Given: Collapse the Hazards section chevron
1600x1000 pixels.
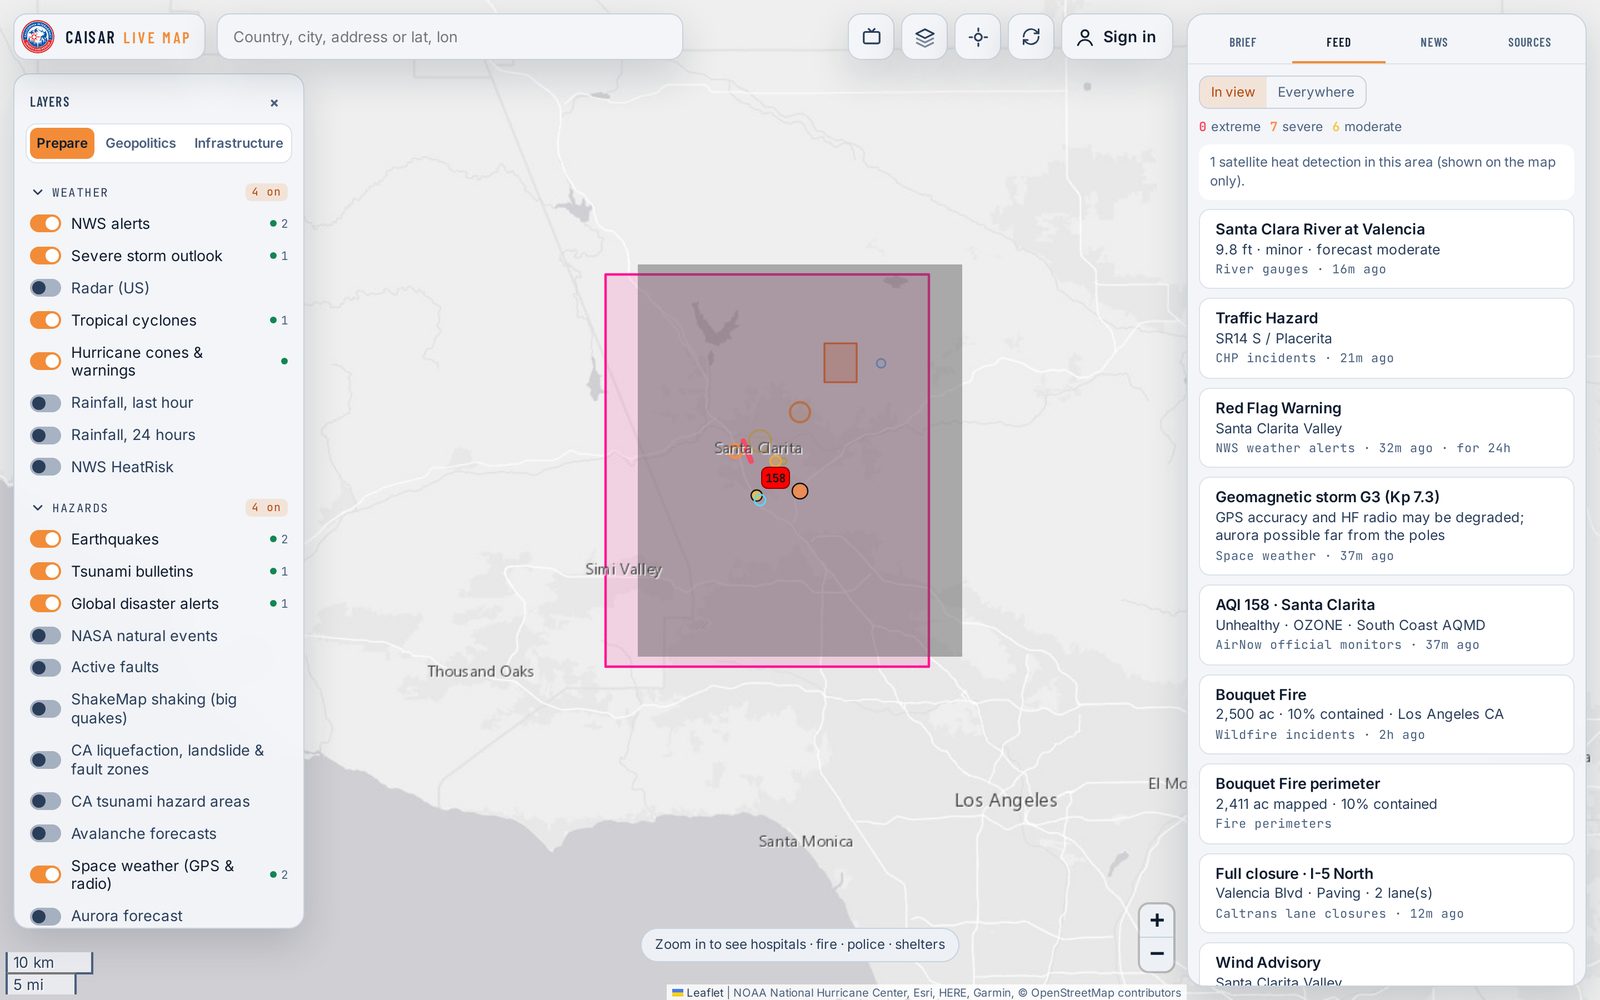Looking at the screenshot, I should point(38,508).
